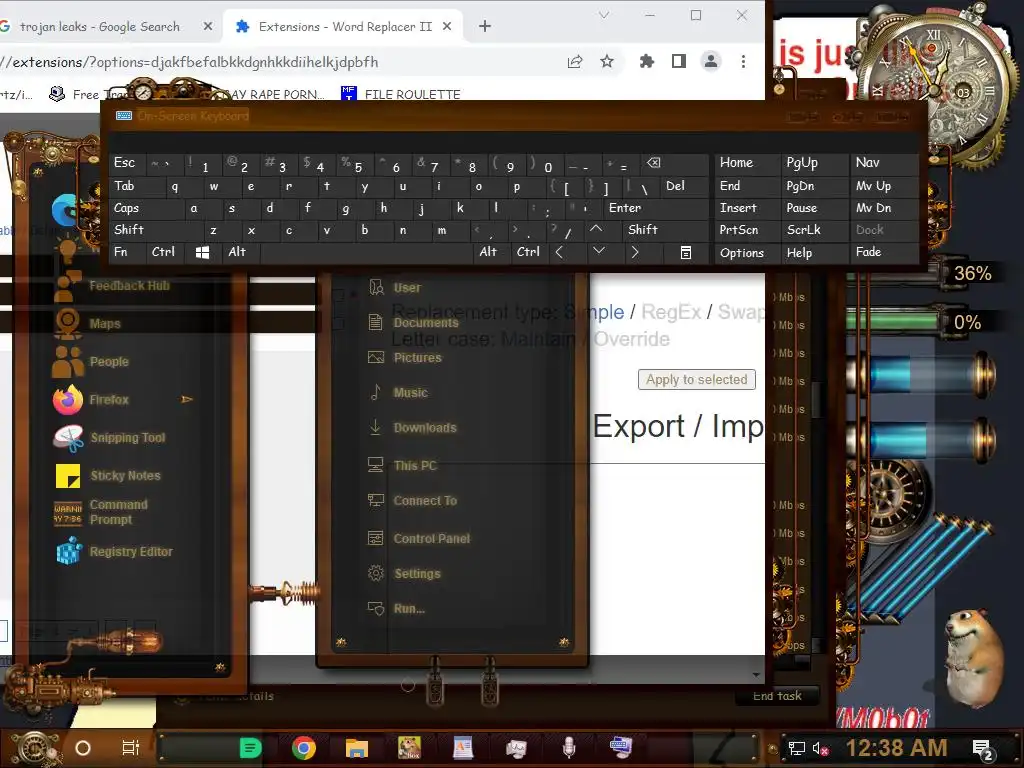Toggle the right Shift key
1024x768 pixels.
[x=665, y=230]
